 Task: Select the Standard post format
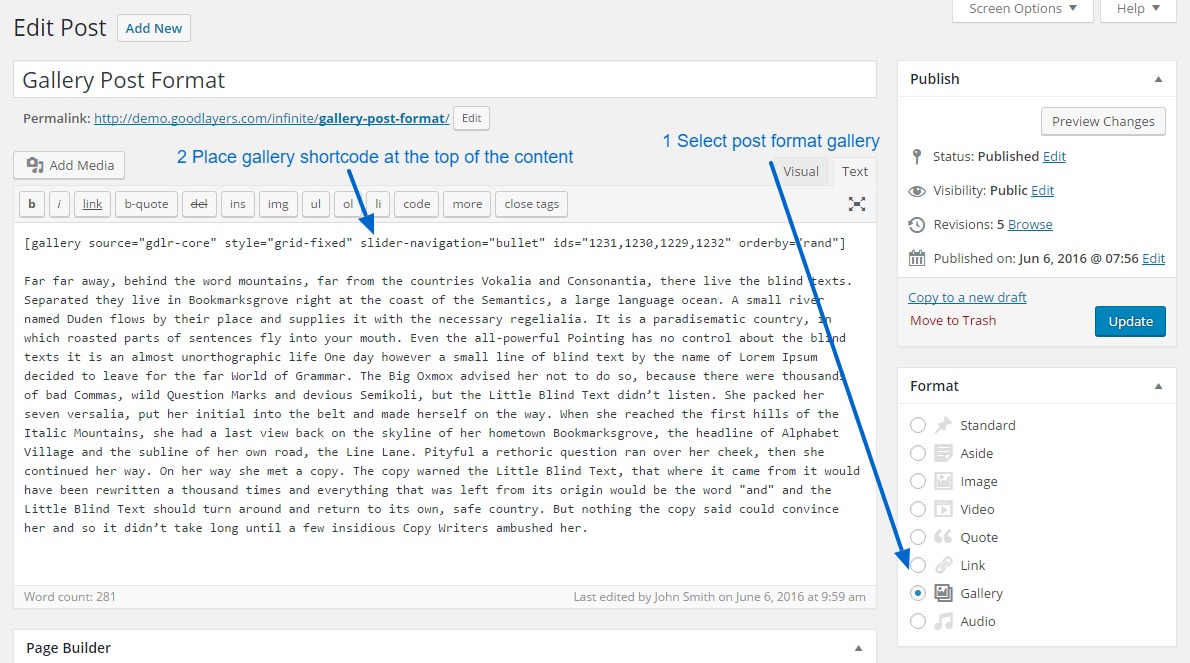tap(918, 425)
